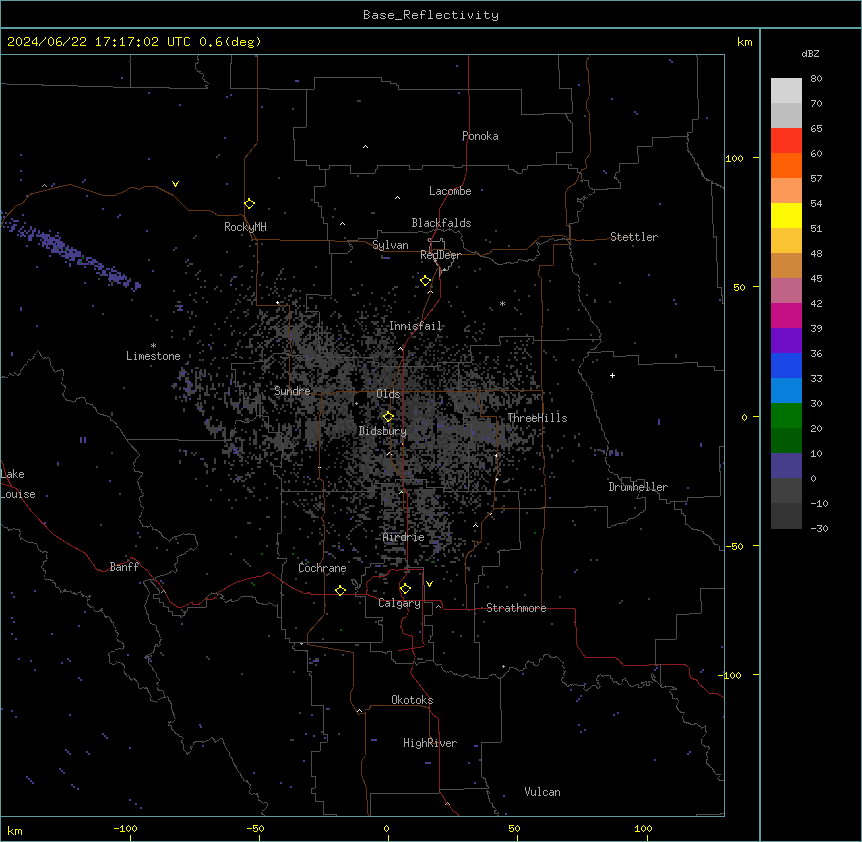Click the Limestone label
This screenshot has height=842, width=862.
click(x=153, y=356)
